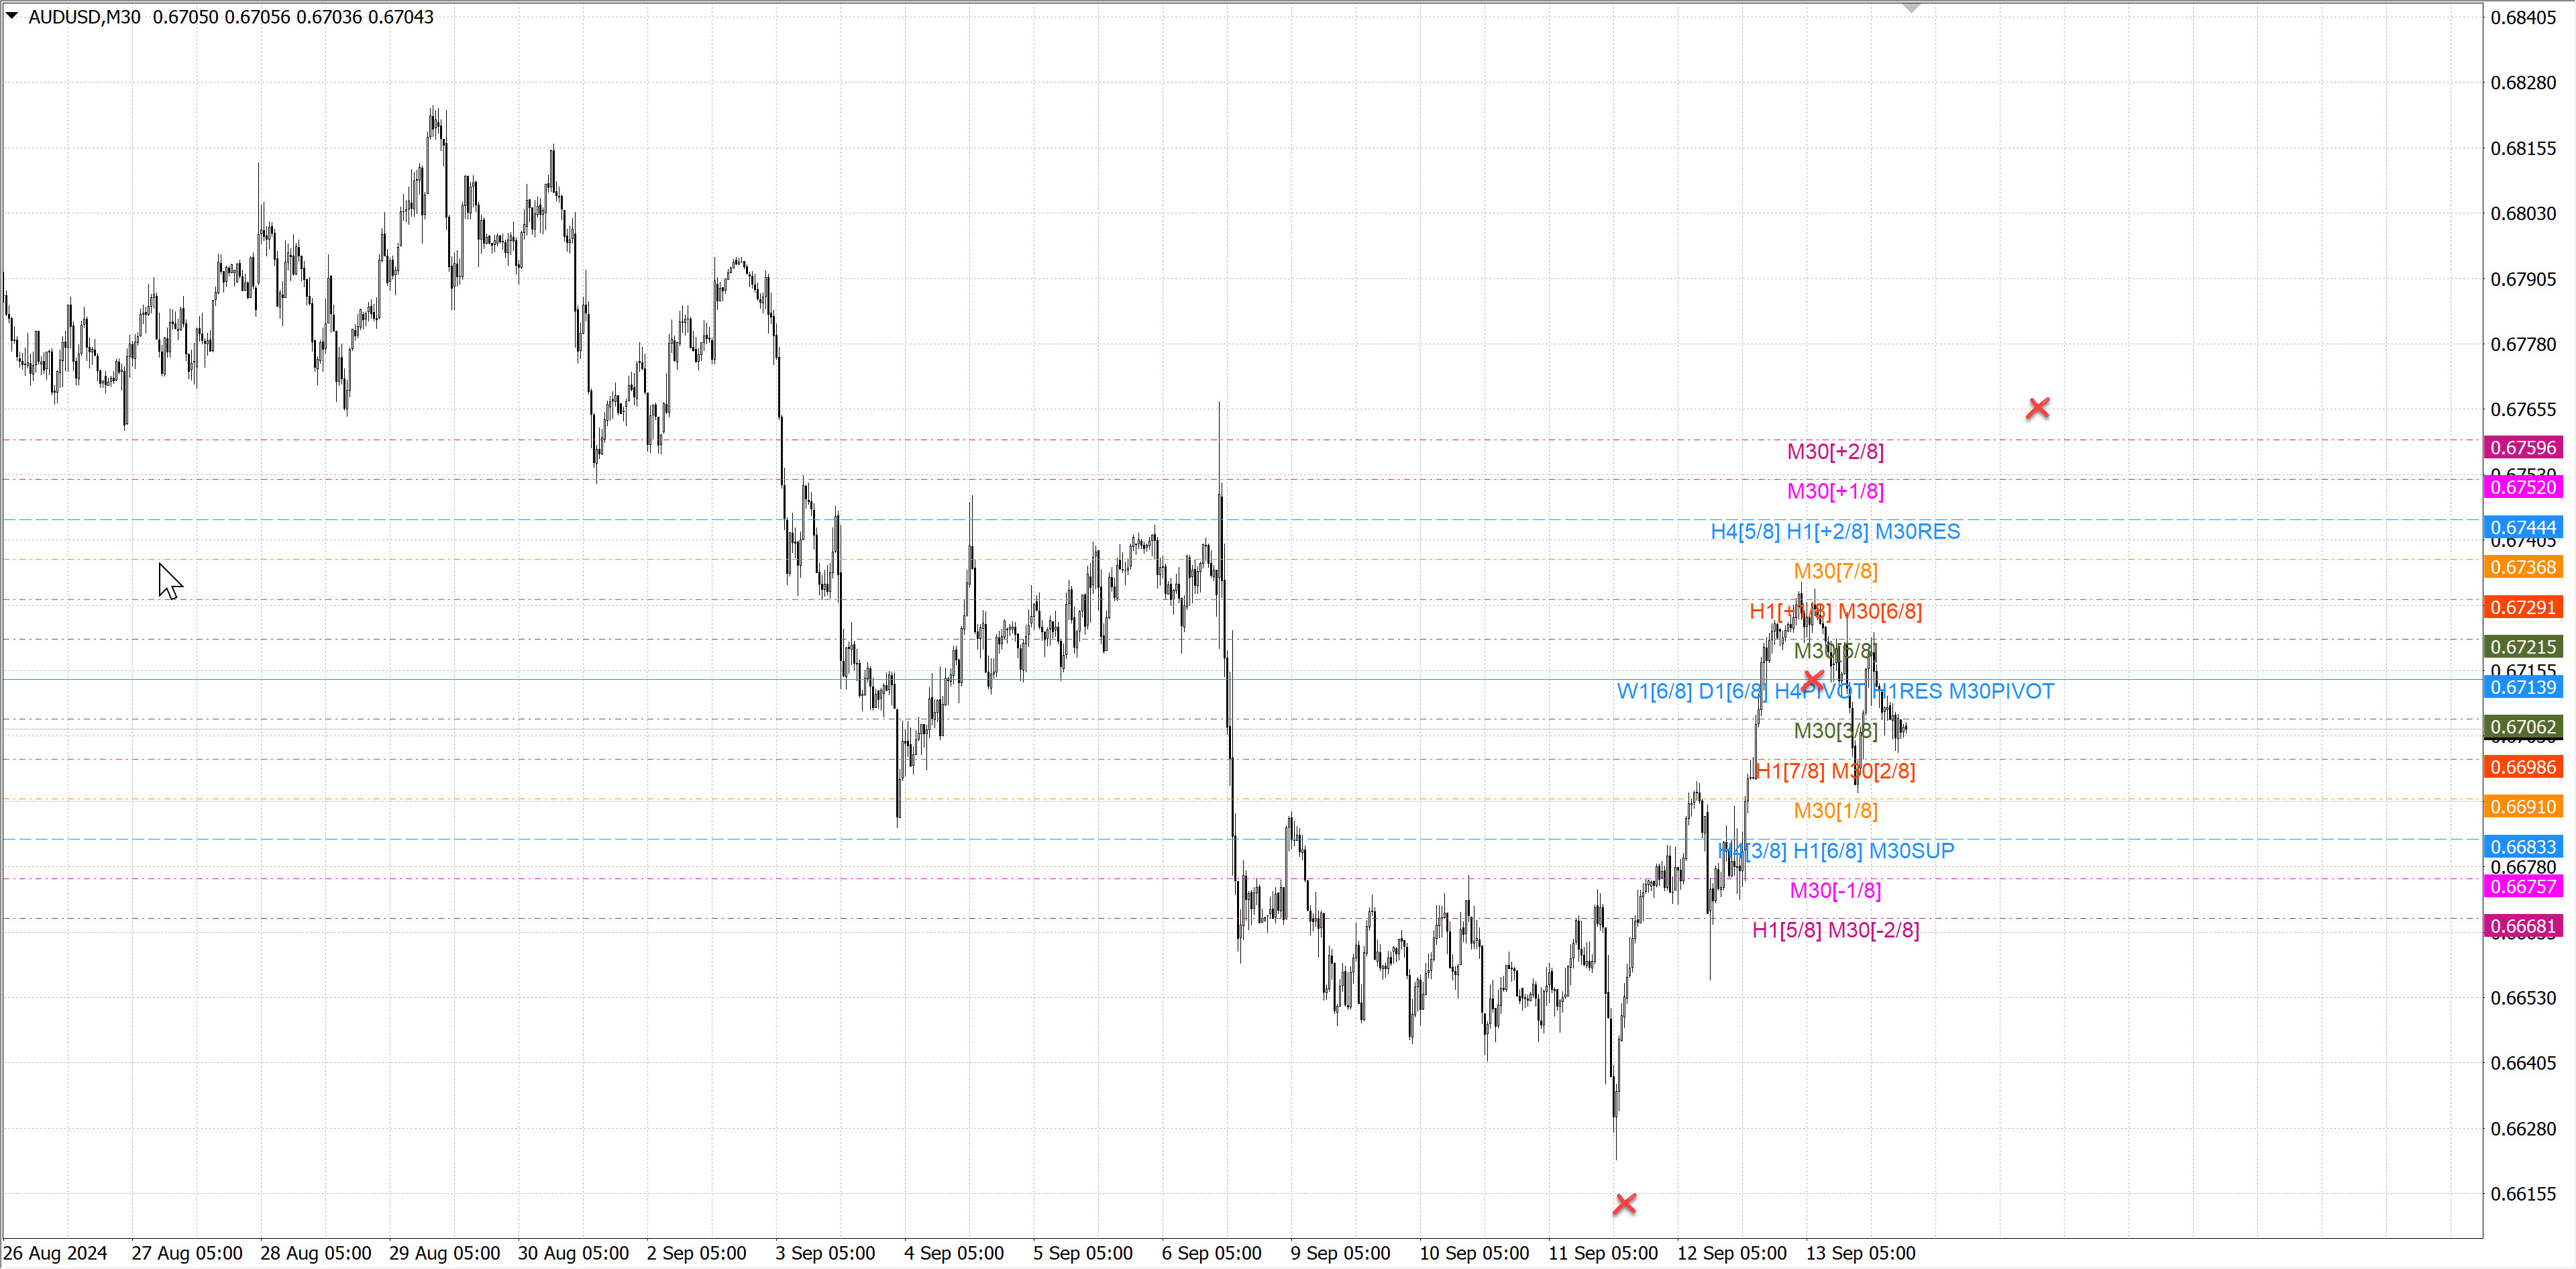The width and height of the screenshot is (2576, 1269).
Task: Click the 0.68405 price scale value
Action: coord(2522,17)
